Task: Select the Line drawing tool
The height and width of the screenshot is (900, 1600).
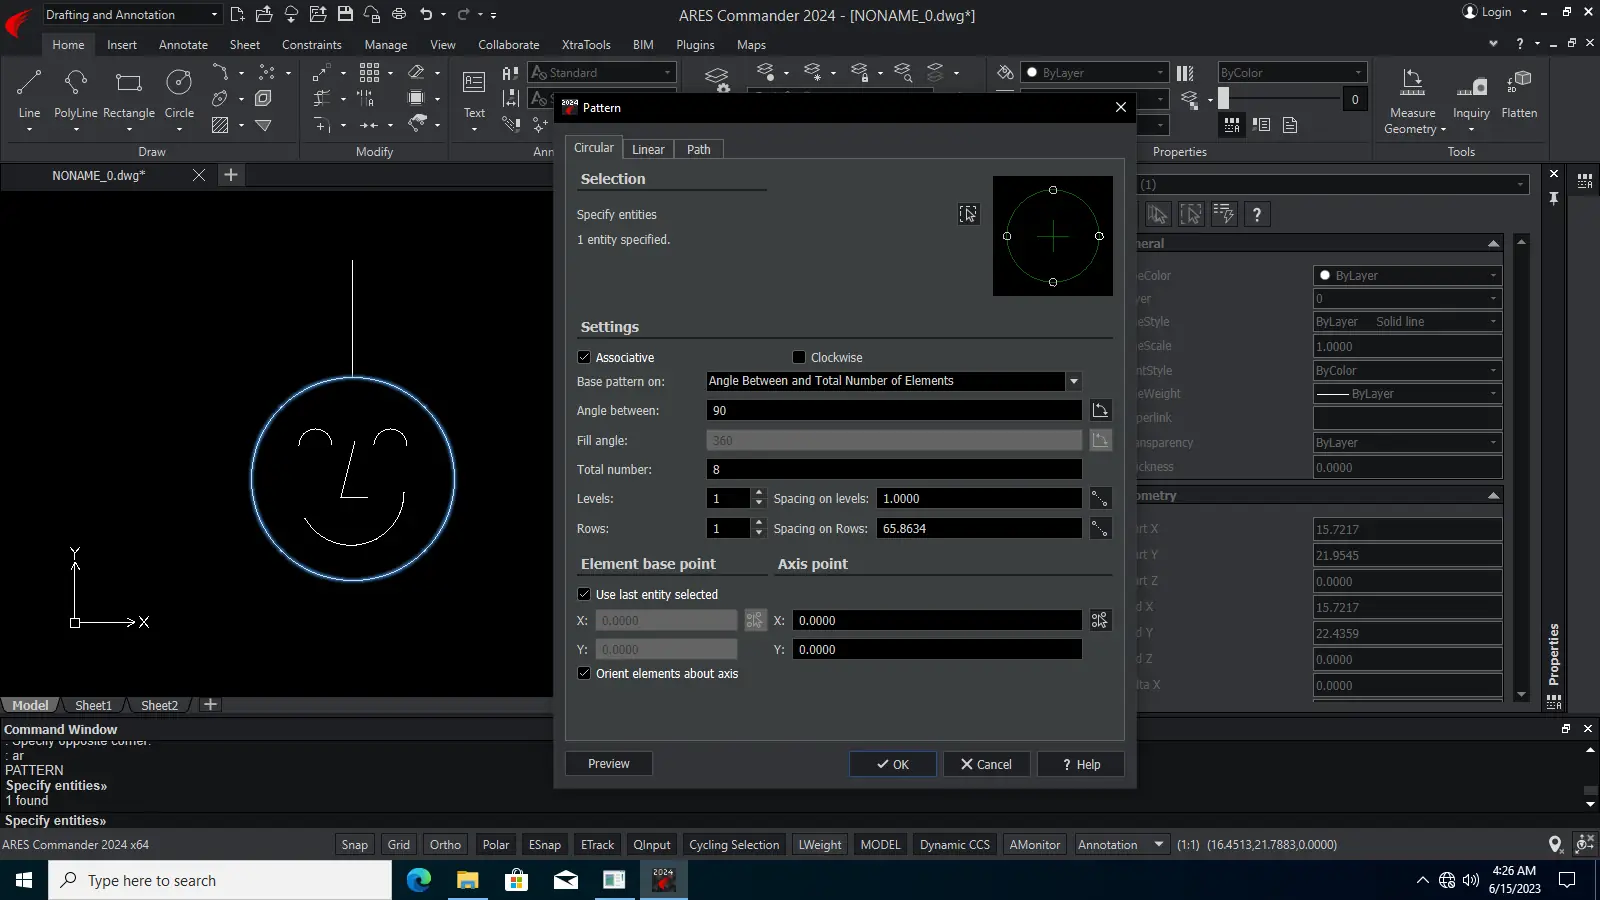Action: [29, 85]
